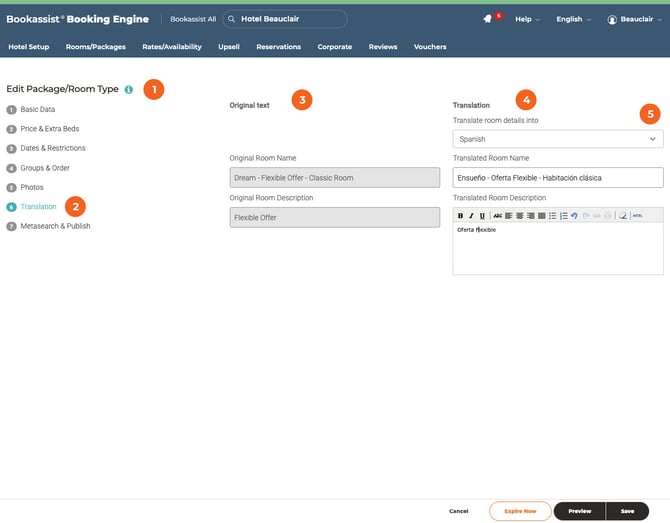
Task: Open the translation language dropdown showing Spanish
Action: point(557,140)
